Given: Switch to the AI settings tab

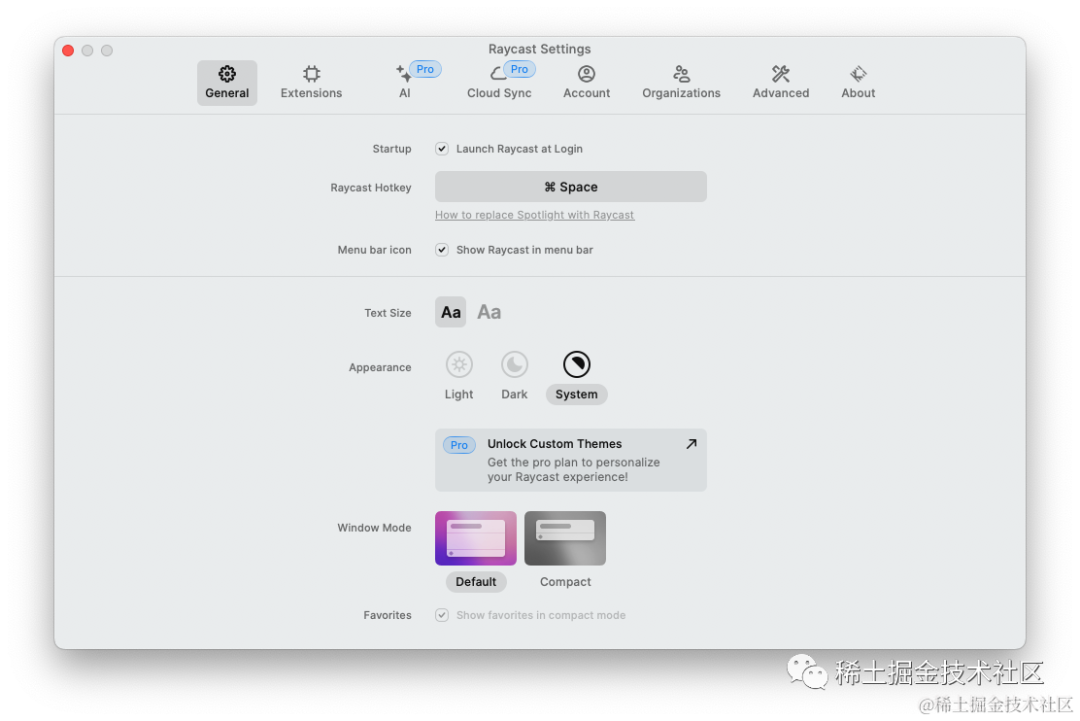Looking at the screenshot, I should click(x=405, y=82).
